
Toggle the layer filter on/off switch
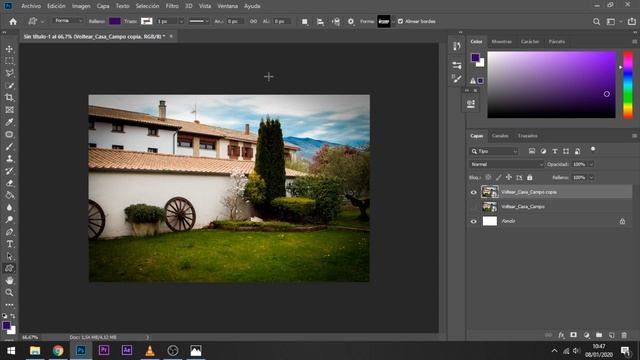tap(593, 150)
